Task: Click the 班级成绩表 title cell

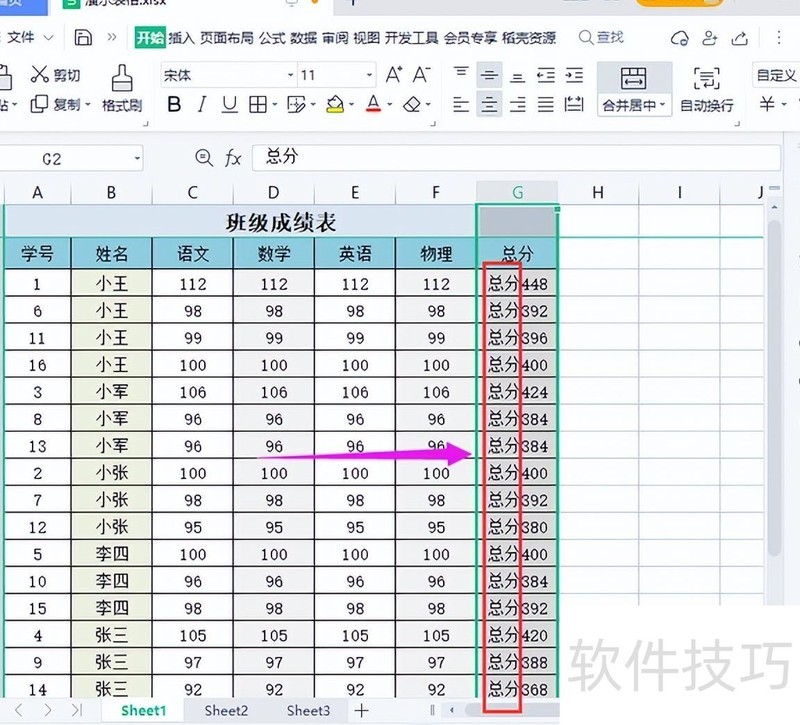Action: click(x=240, y=222)
